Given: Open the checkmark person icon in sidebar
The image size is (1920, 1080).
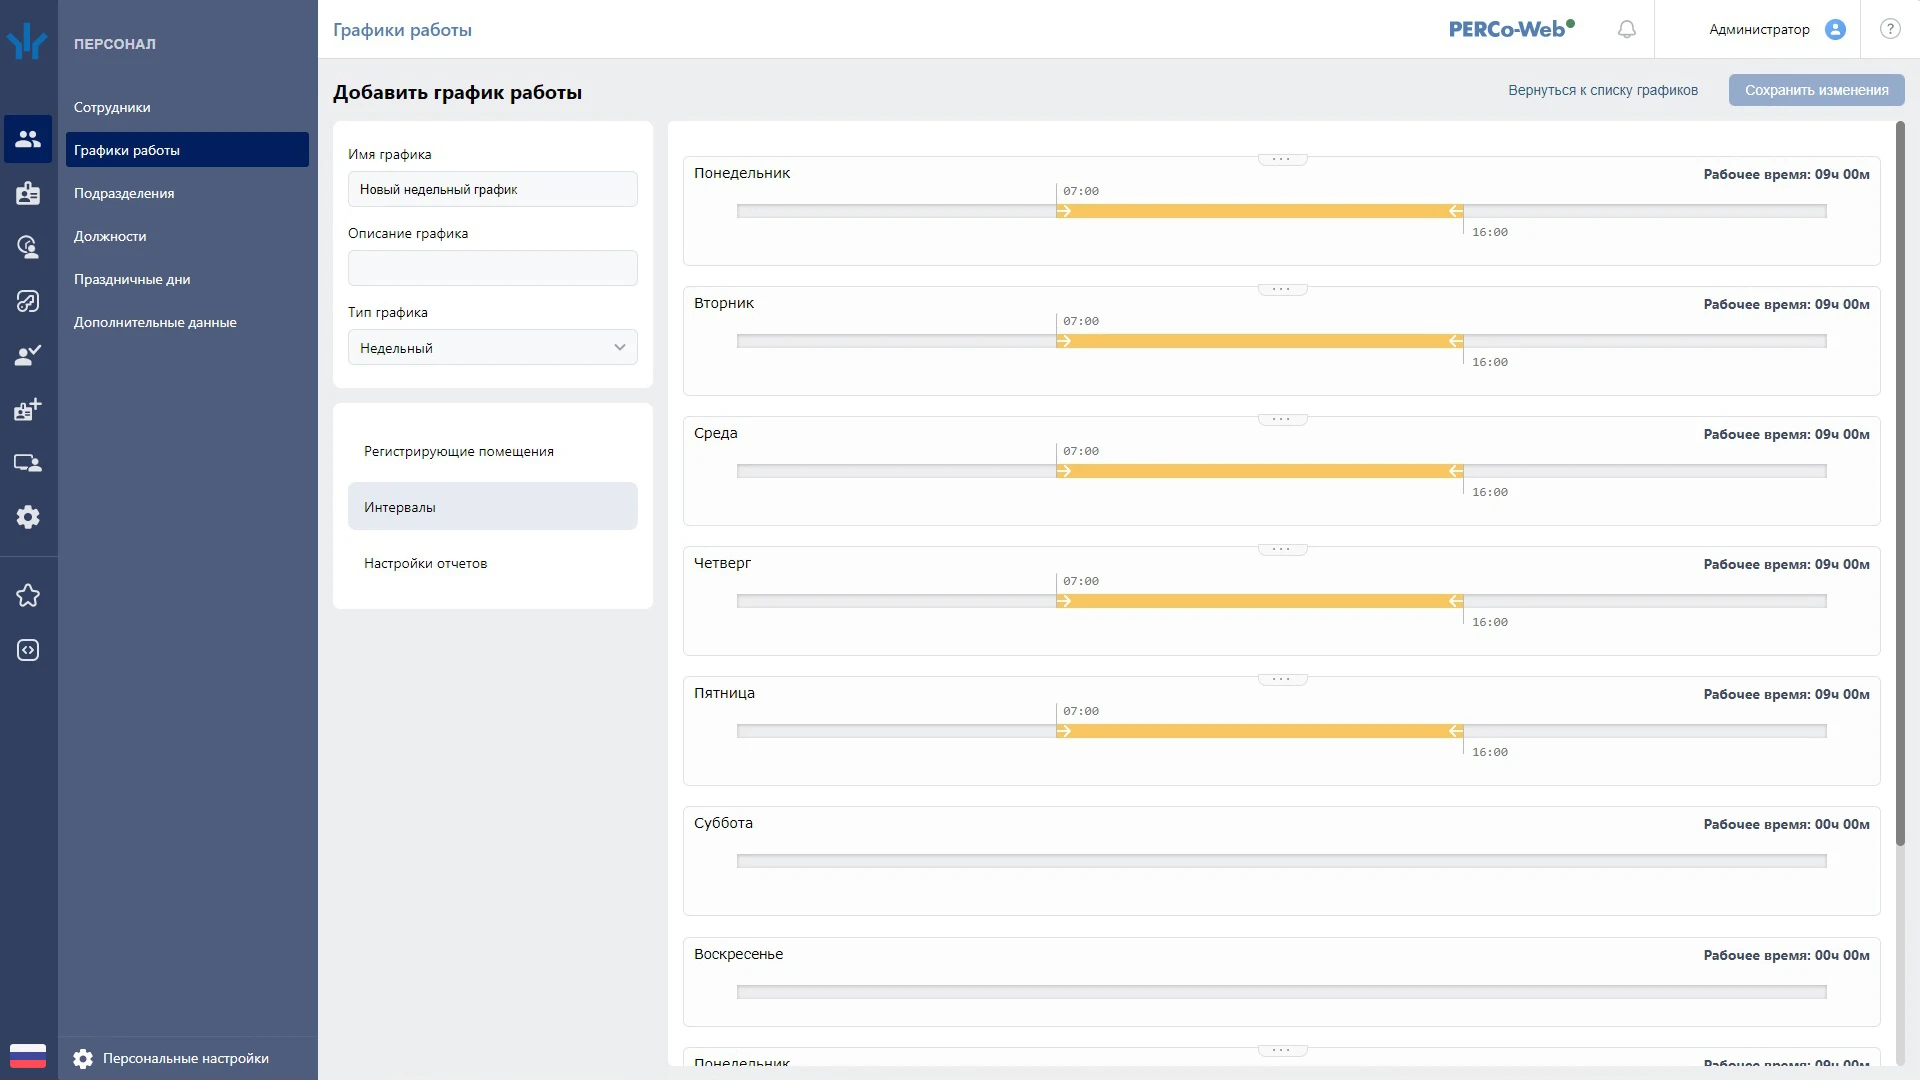Looking at the screenshot, I should pyautogui.click(x=28, y=355).
